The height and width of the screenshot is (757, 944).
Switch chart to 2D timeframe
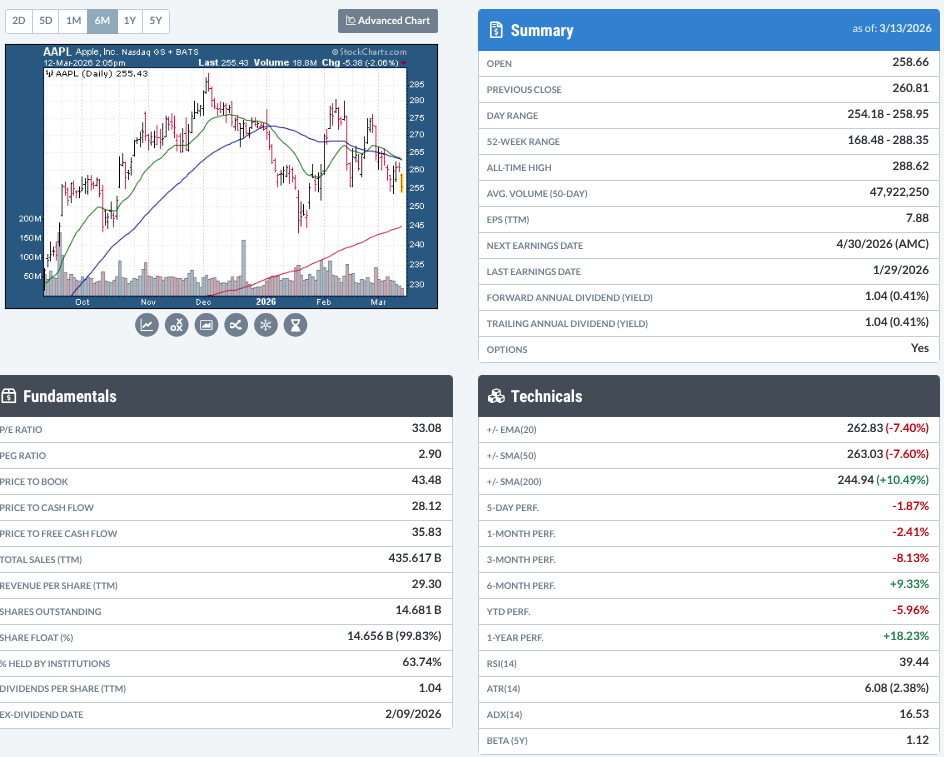tap(19, 21)
